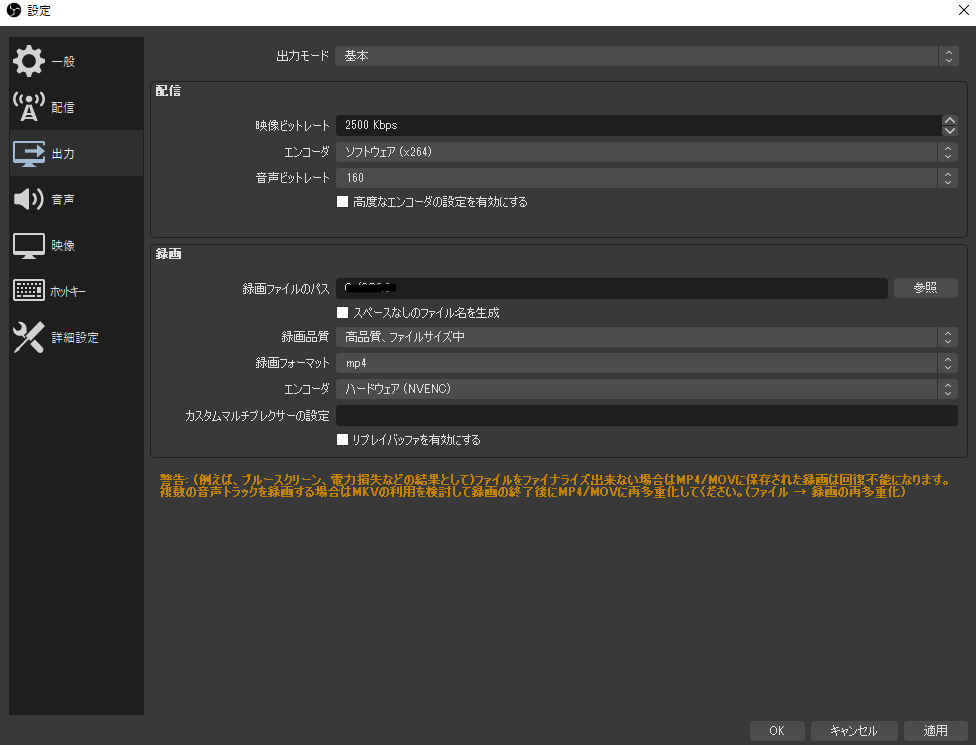Expand the output mode (出力モード) dropdown

[646, 56]
